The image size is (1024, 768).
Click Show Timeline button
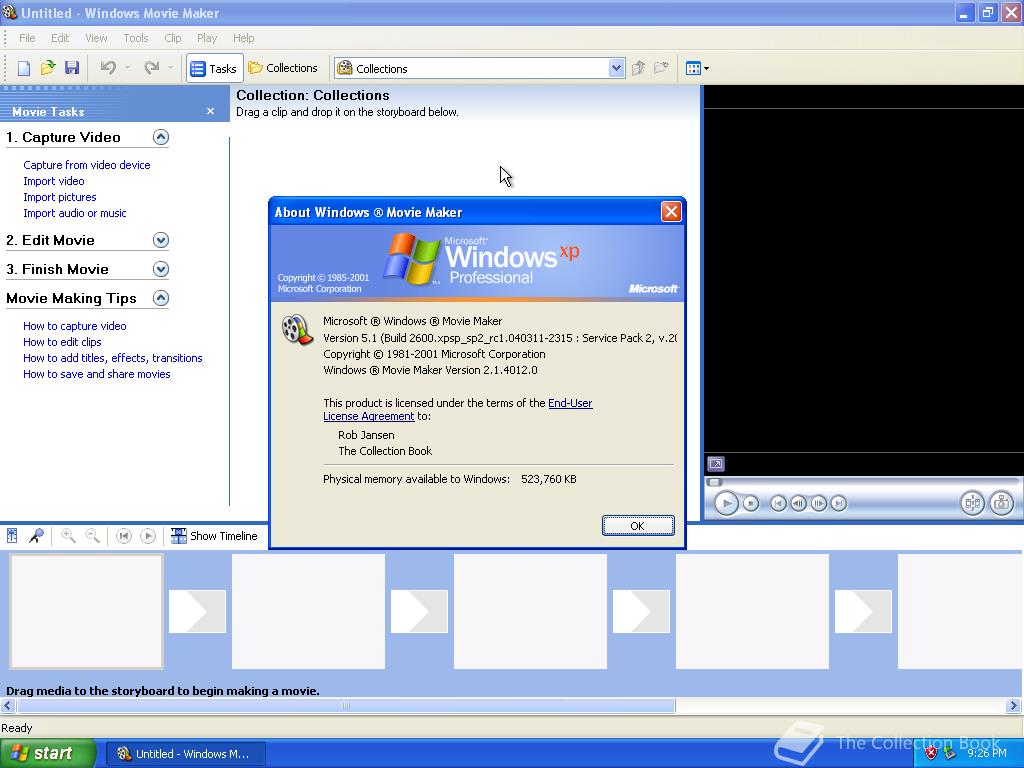[214, 536]
